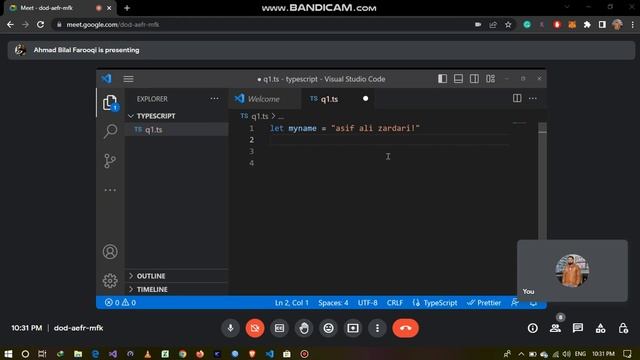
Task: Reload the Chrome page
Action: point(40,24)
